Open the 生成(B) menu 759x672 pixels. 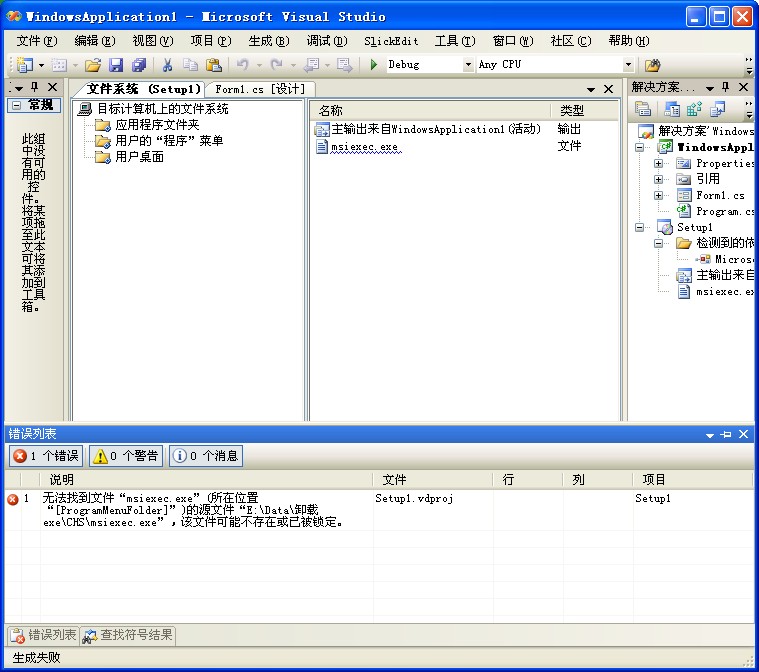click(269, 41)
